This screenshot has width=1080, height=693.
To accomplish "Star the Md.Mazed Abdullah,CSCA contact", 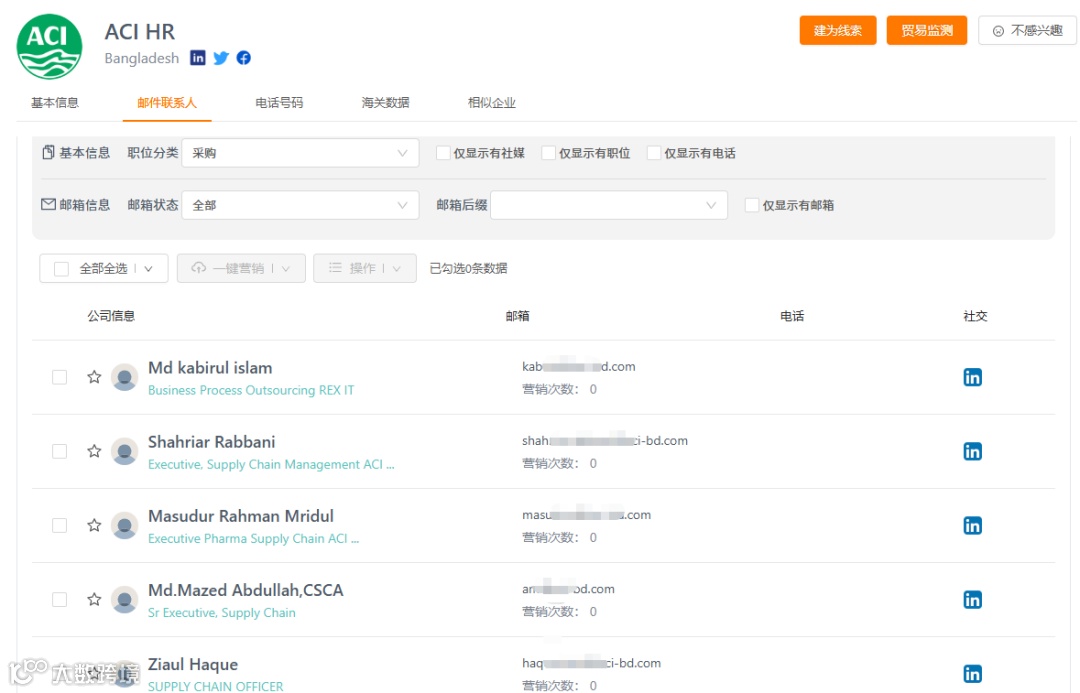I will coord(94,599).
